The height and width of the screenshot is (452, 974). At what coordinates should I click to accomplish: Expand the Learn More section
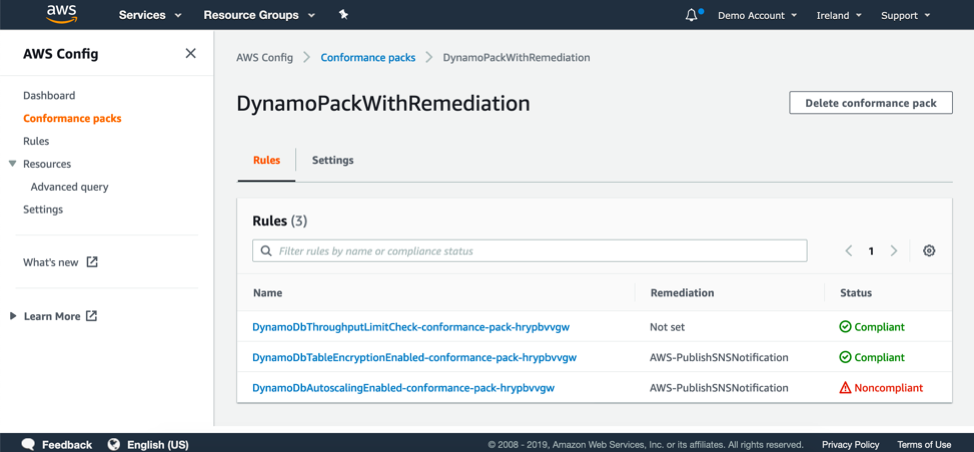(x=13, y=316)
